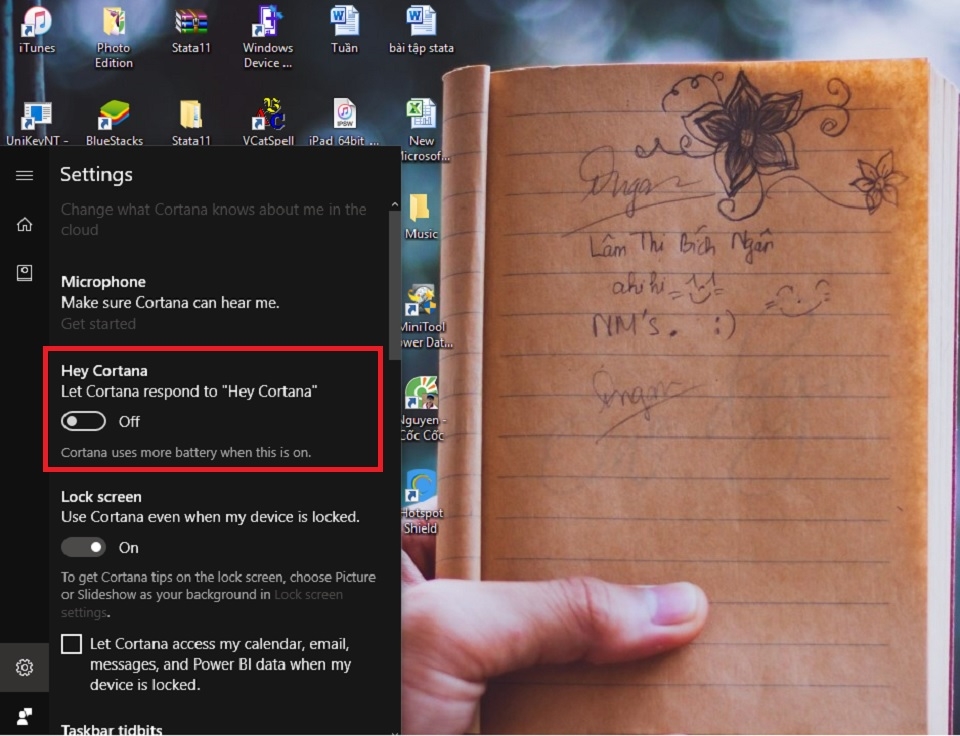Viewport: 960px width, 736px height.
Task: Click the Microphone section heading
Action: (x=103, y=282)
